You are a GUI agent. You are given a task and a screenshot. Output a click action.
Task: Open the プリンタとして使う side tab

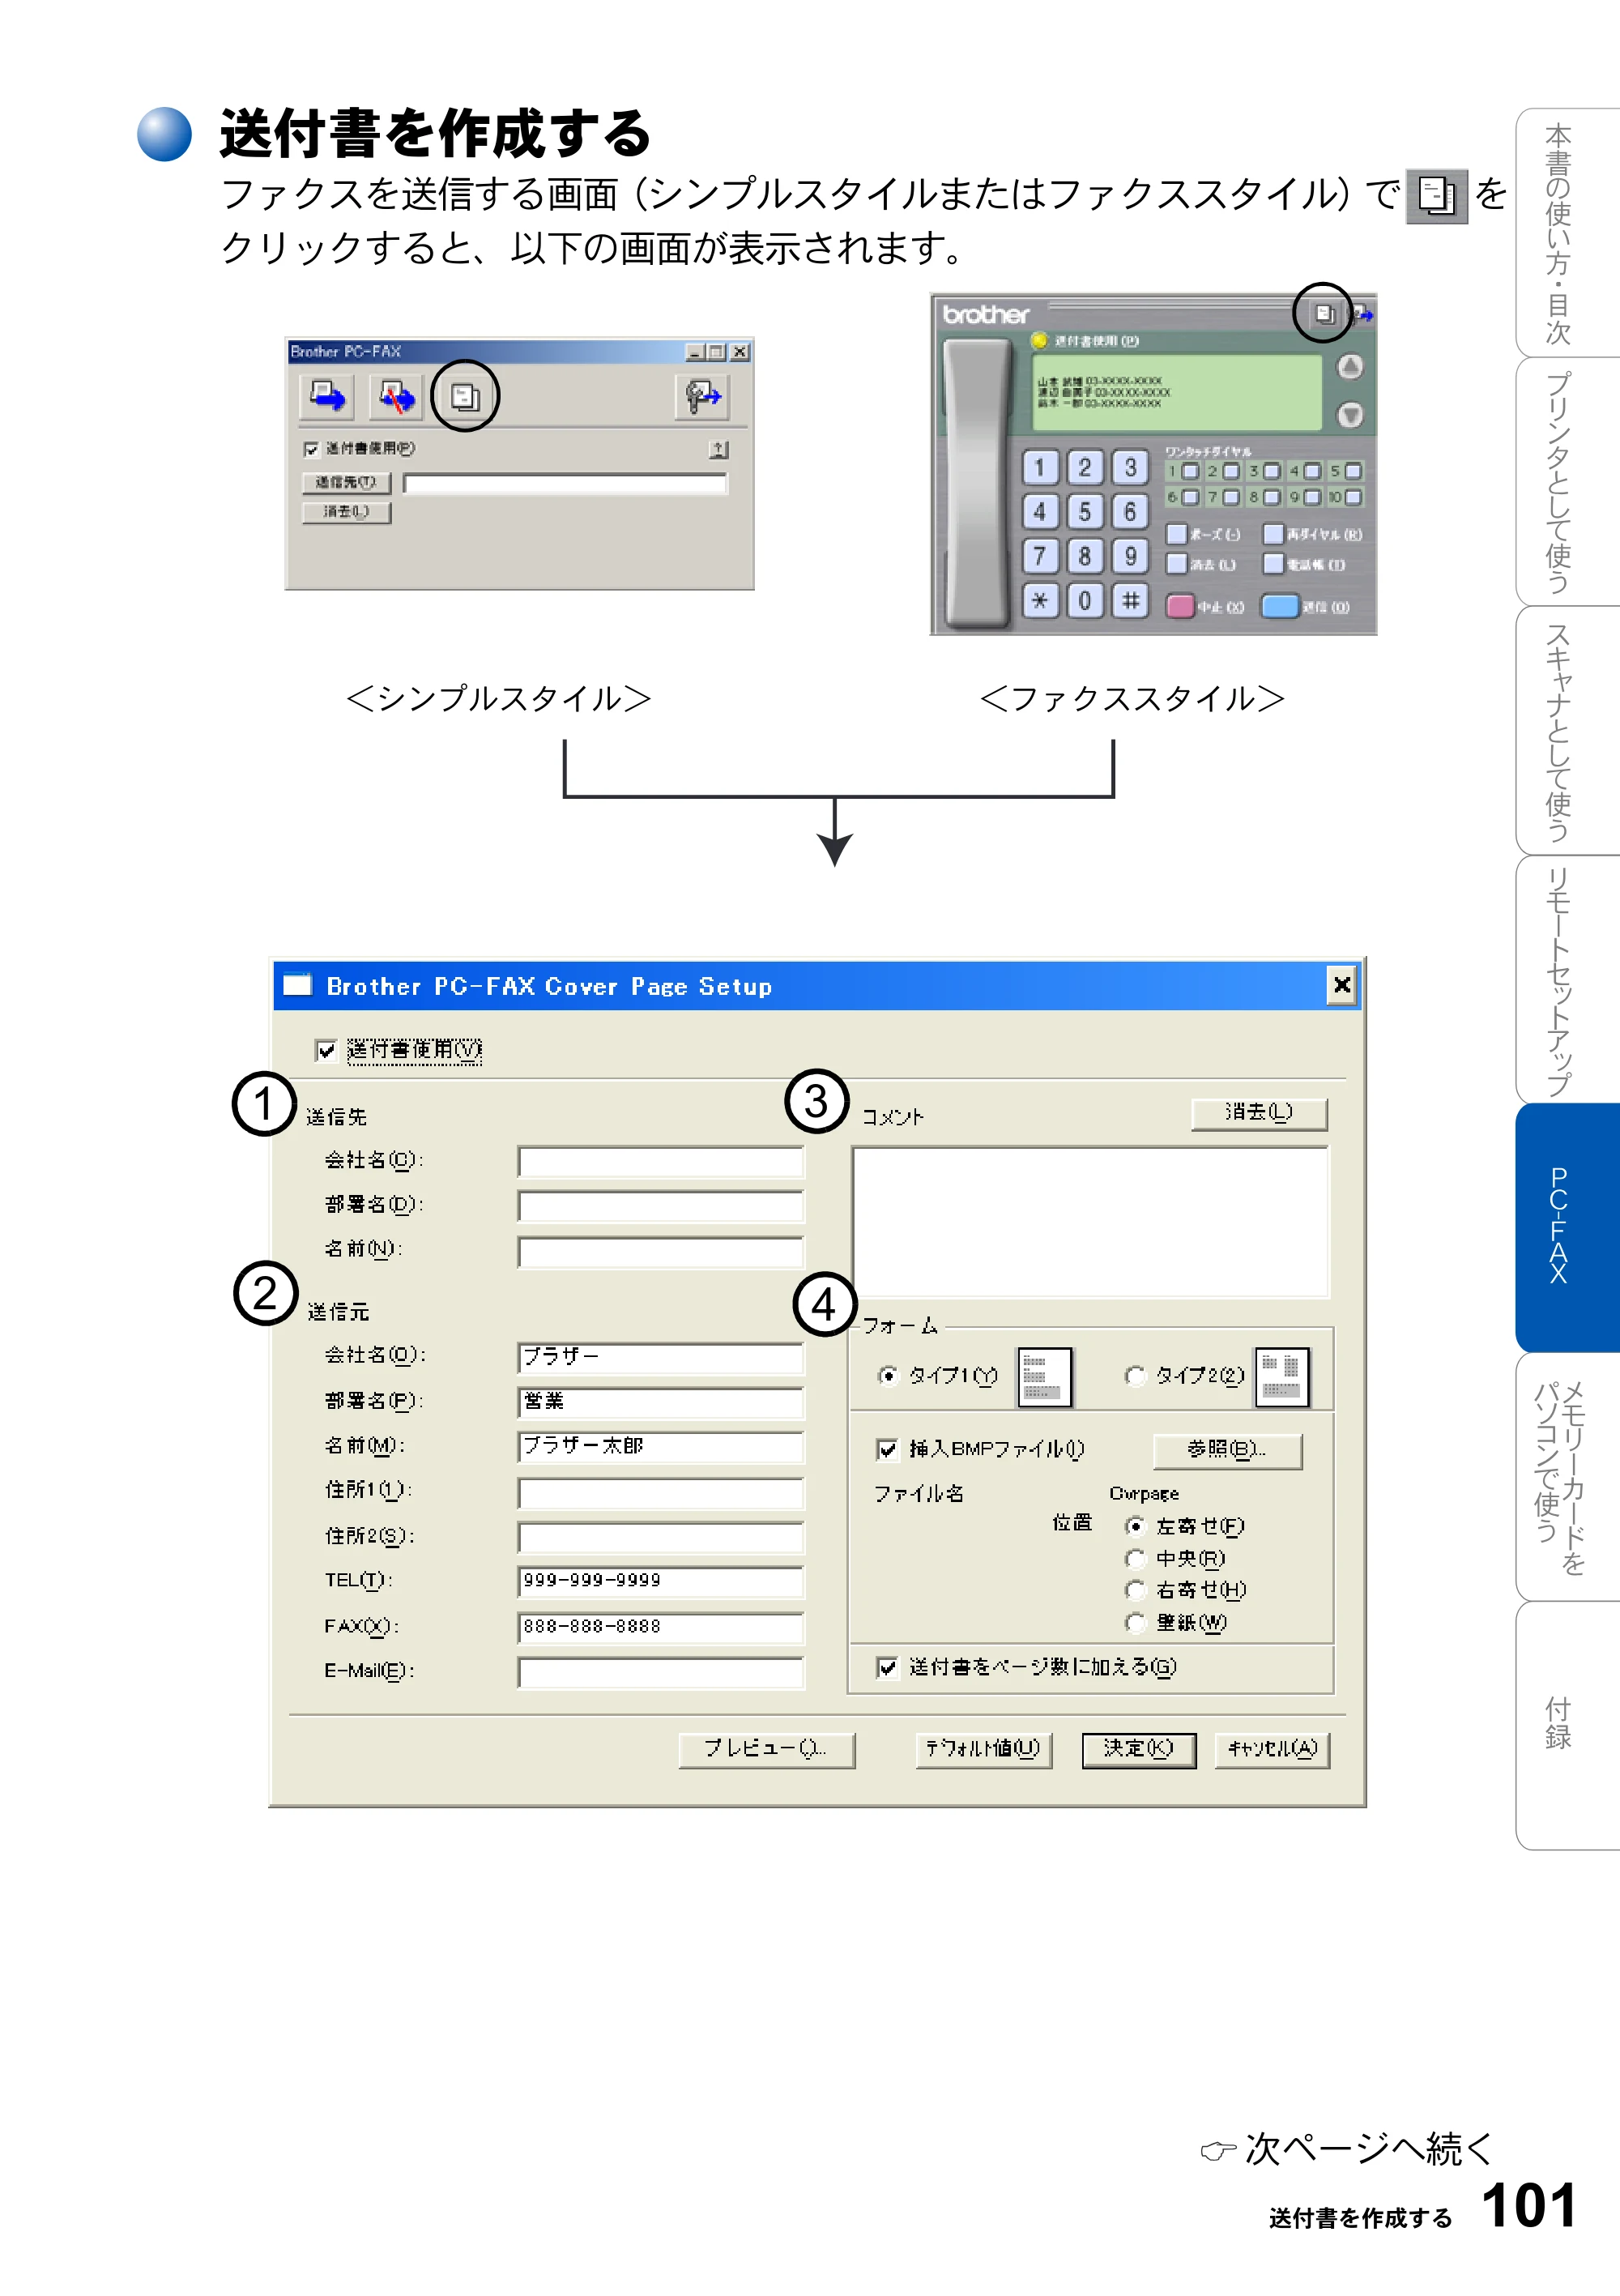pyautogui.click(x=1567, y=482)
